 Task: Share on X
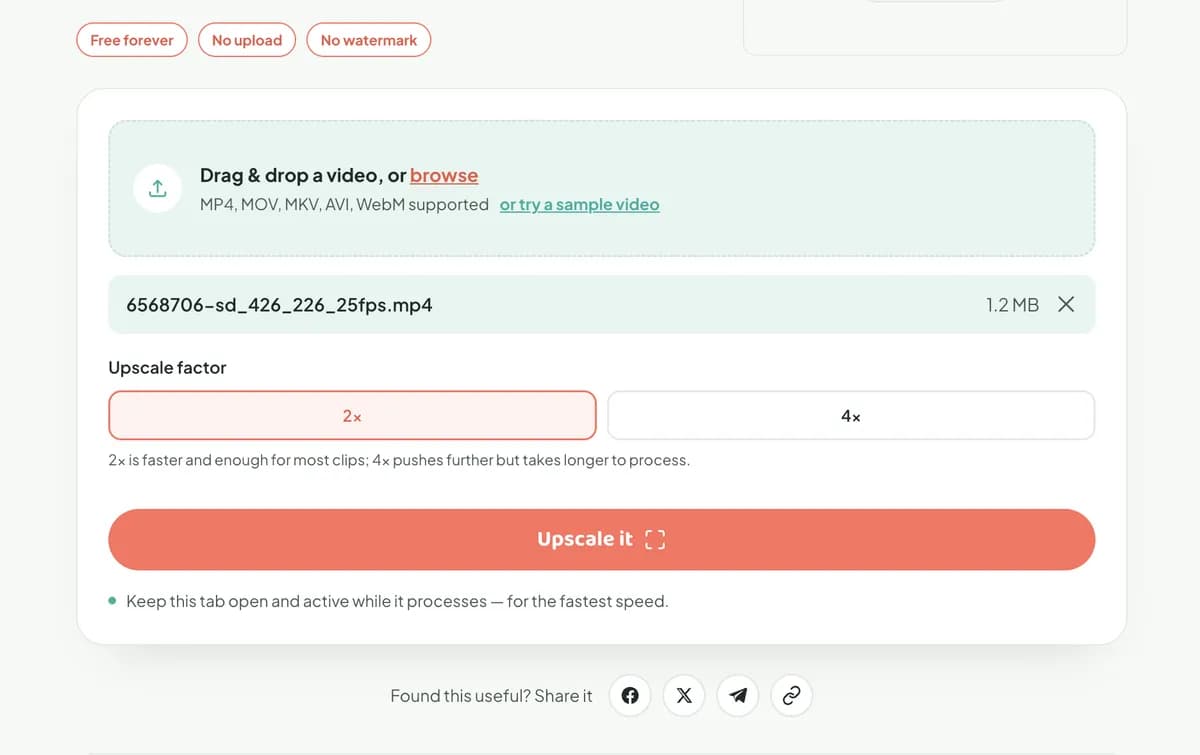pyautogui.click(x=684, y=695)
